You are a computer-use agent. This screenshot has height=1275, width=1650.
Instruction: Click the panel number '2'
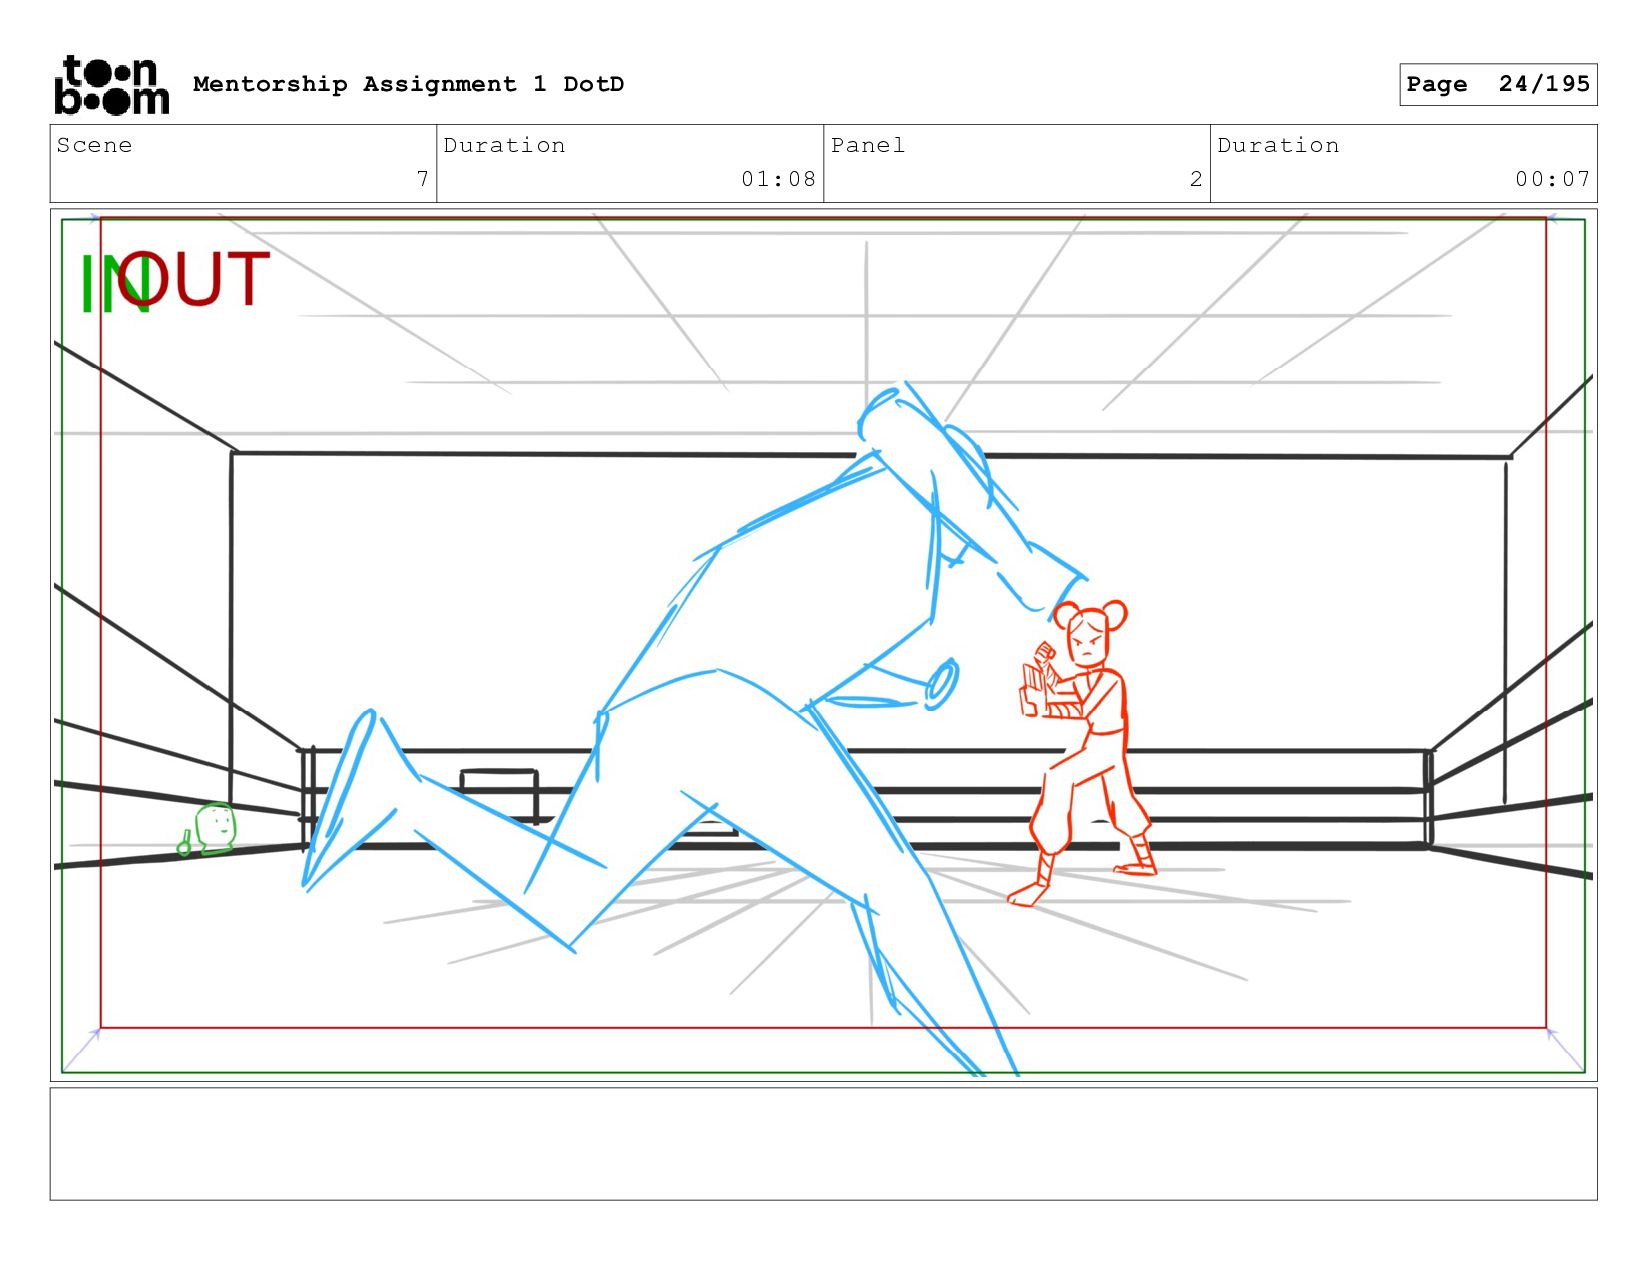pyautogui.click(x=1196, y=179)
